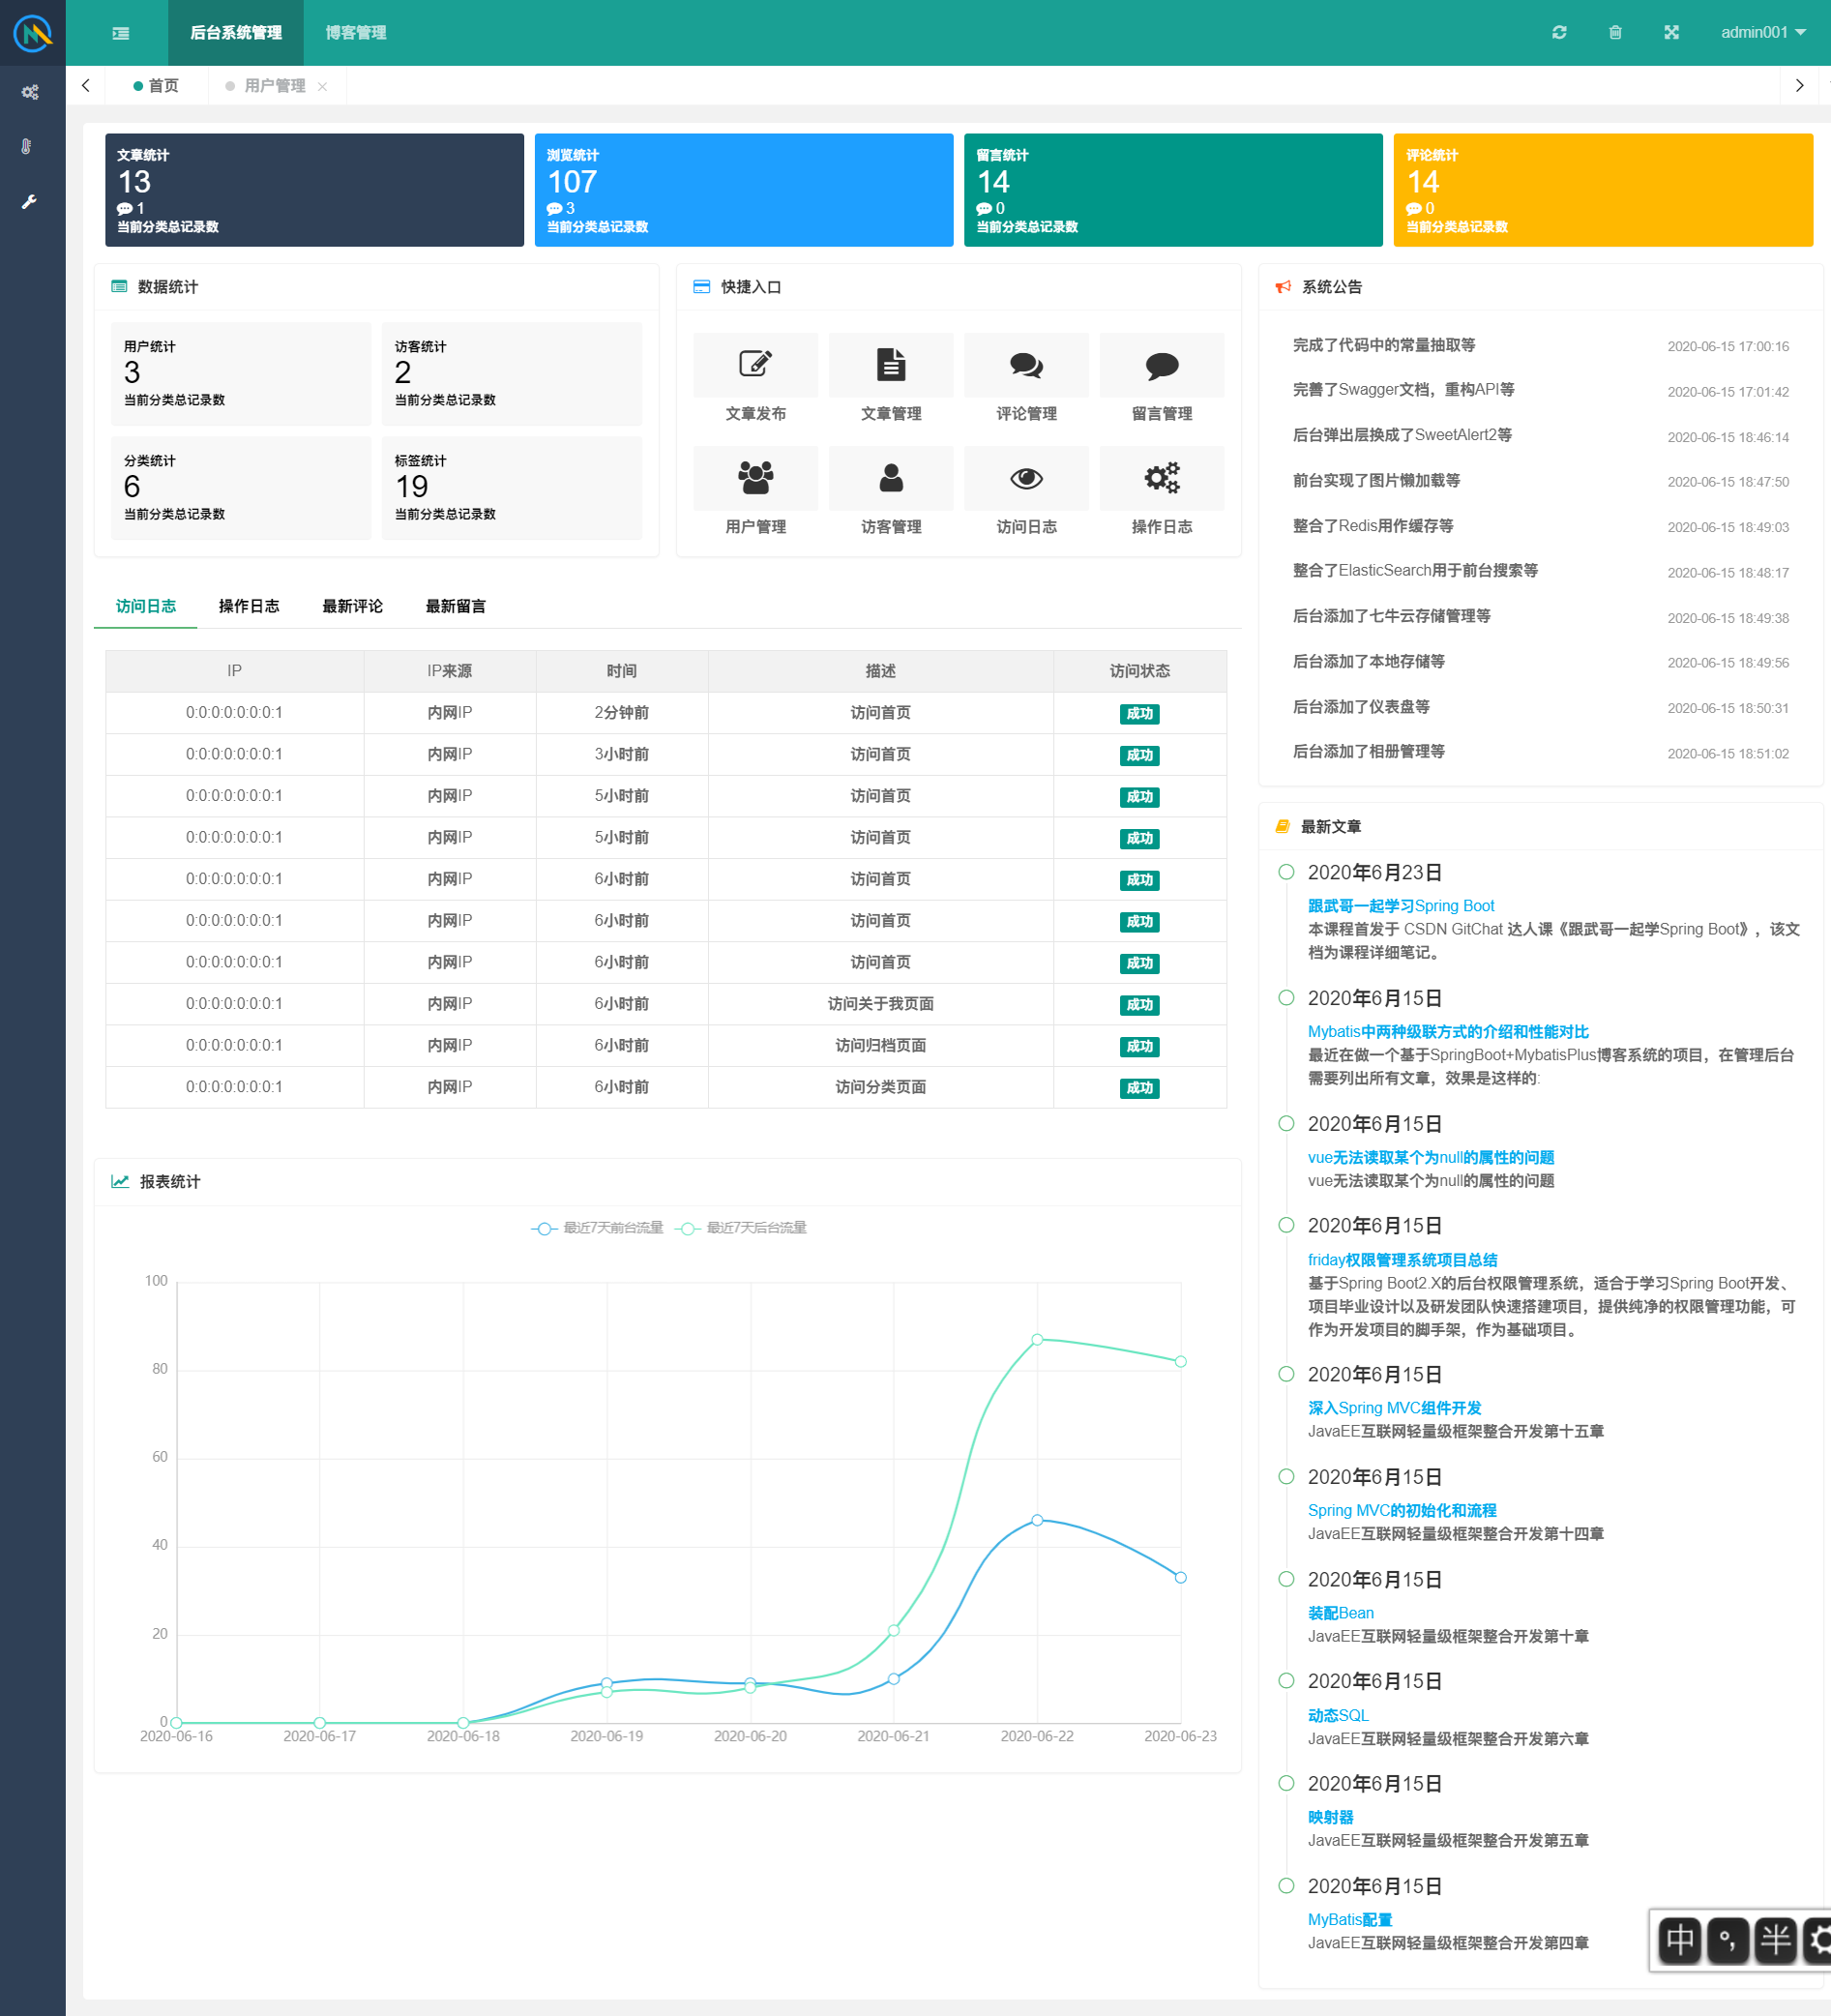
Task: Click the sidebar collapse menu icon
Action: [x=120, y=33]
